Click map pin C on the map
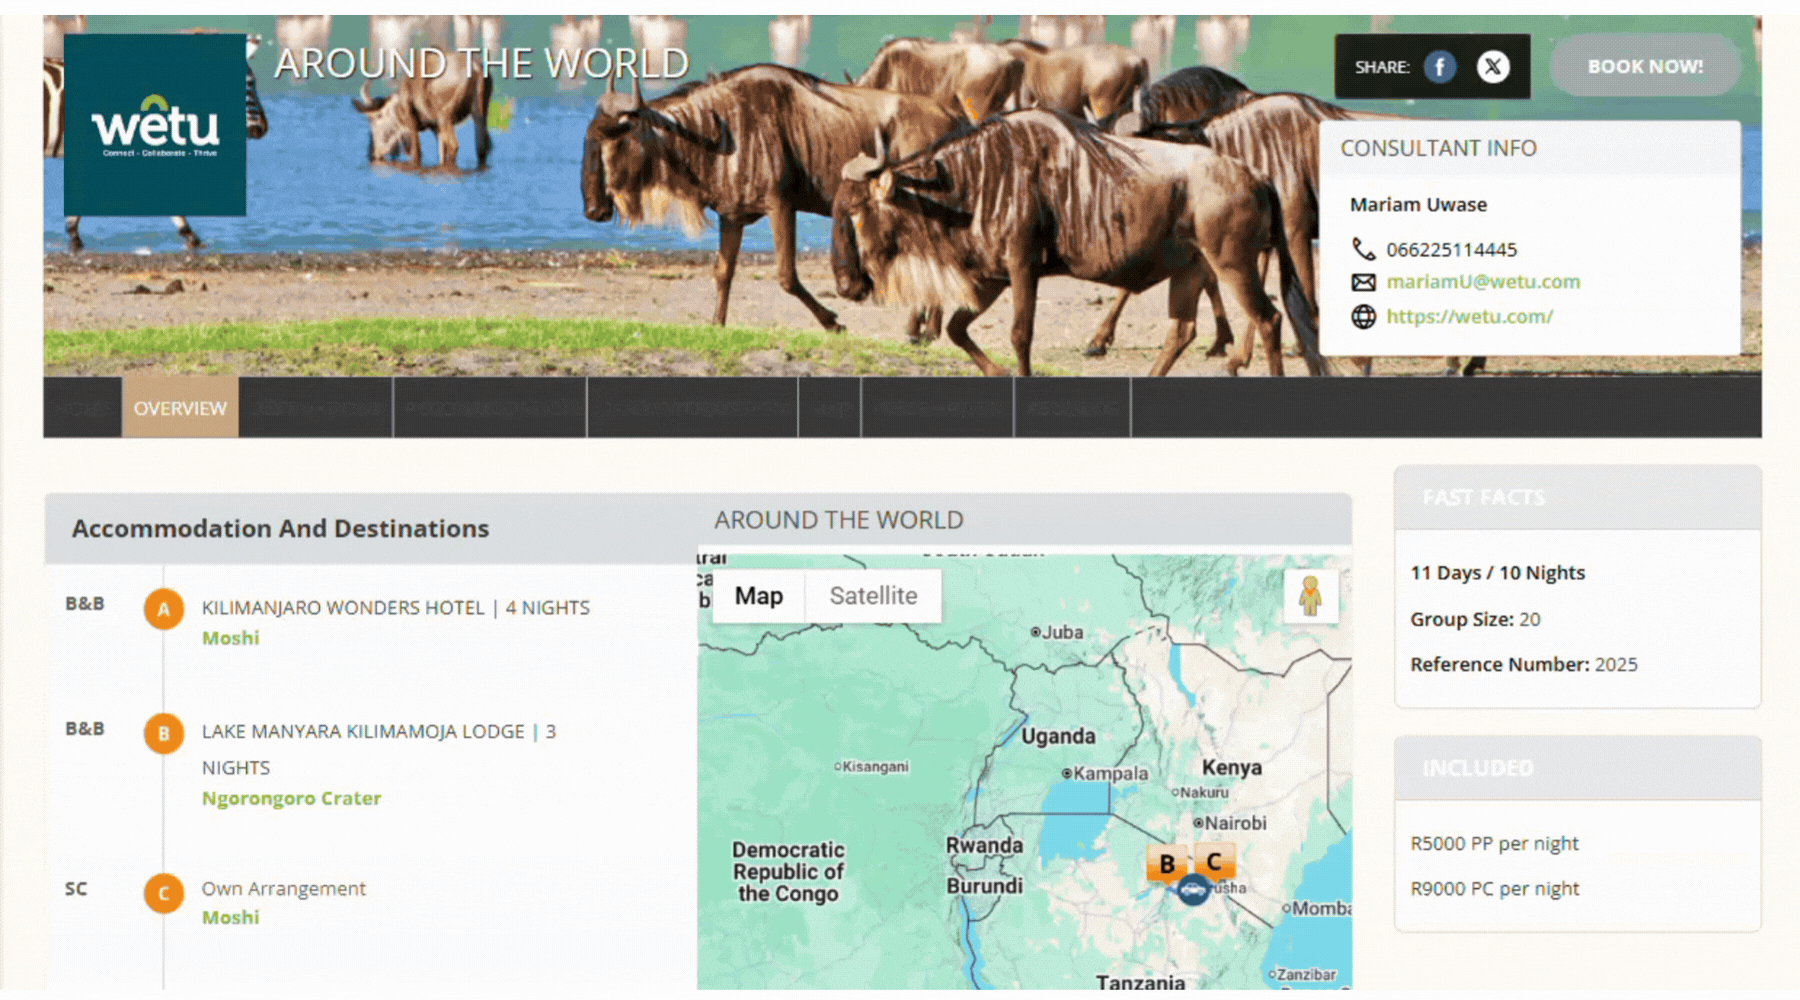The image size is (1800, 1000). (x=1214, y=861)
